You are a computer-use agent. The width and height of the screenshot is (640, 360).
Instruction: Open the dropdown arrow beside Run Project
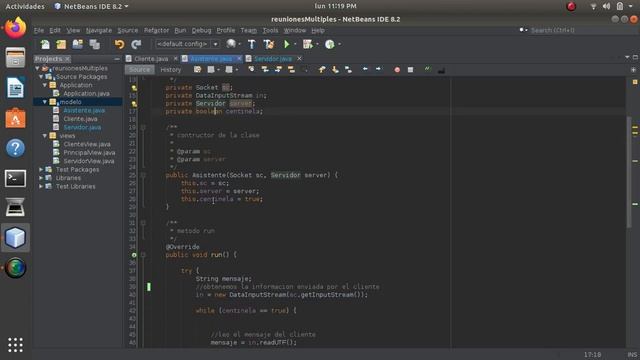[x=295, y=44]
